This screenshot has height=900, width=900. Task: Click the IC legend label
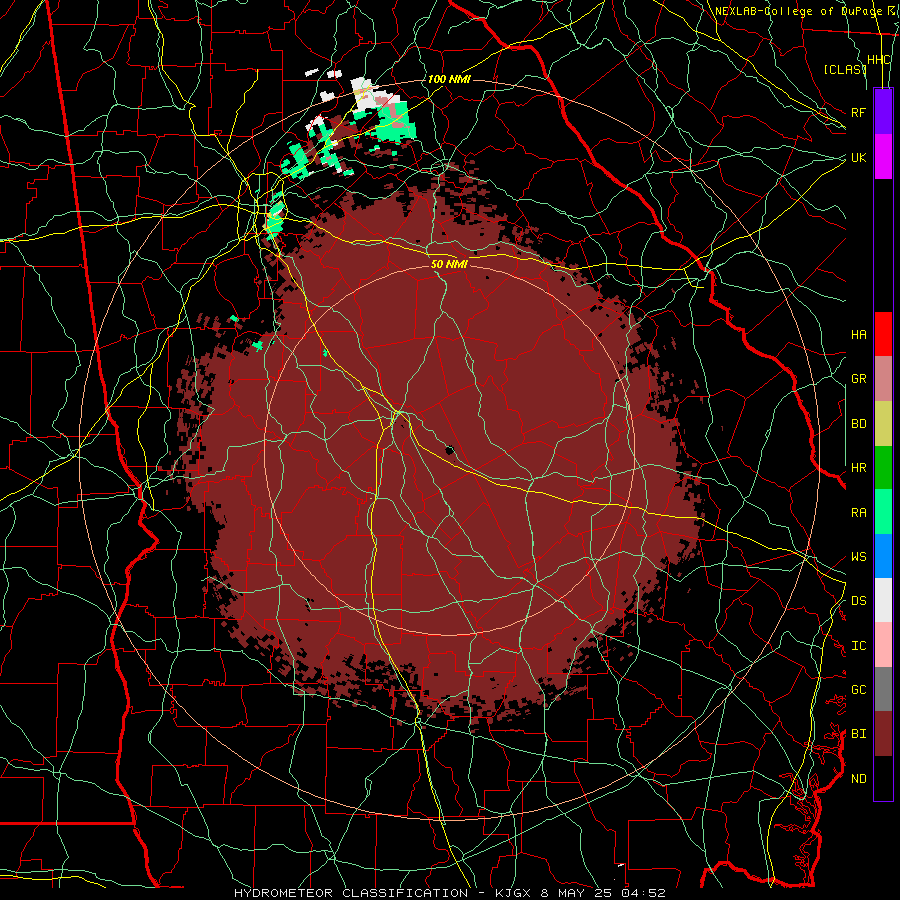pyautogui.click(x=858, y=646)
